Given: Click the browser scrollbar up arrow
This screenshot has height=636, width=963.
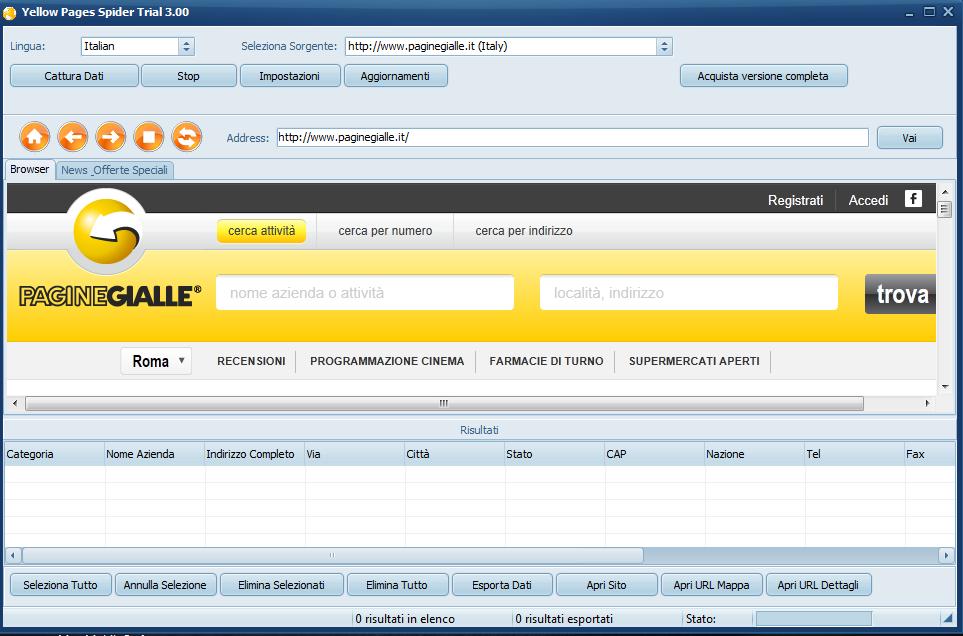Looking at the screenshot, I should pyautogui.click(x=945, y=192).
